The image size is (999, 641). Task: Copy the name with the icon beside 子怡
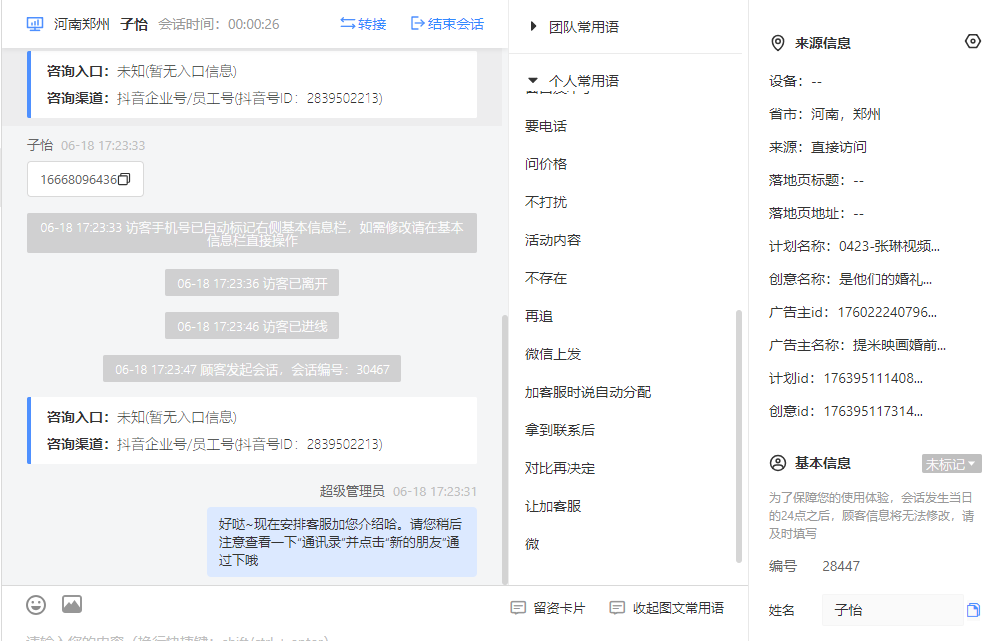point(973,610)
